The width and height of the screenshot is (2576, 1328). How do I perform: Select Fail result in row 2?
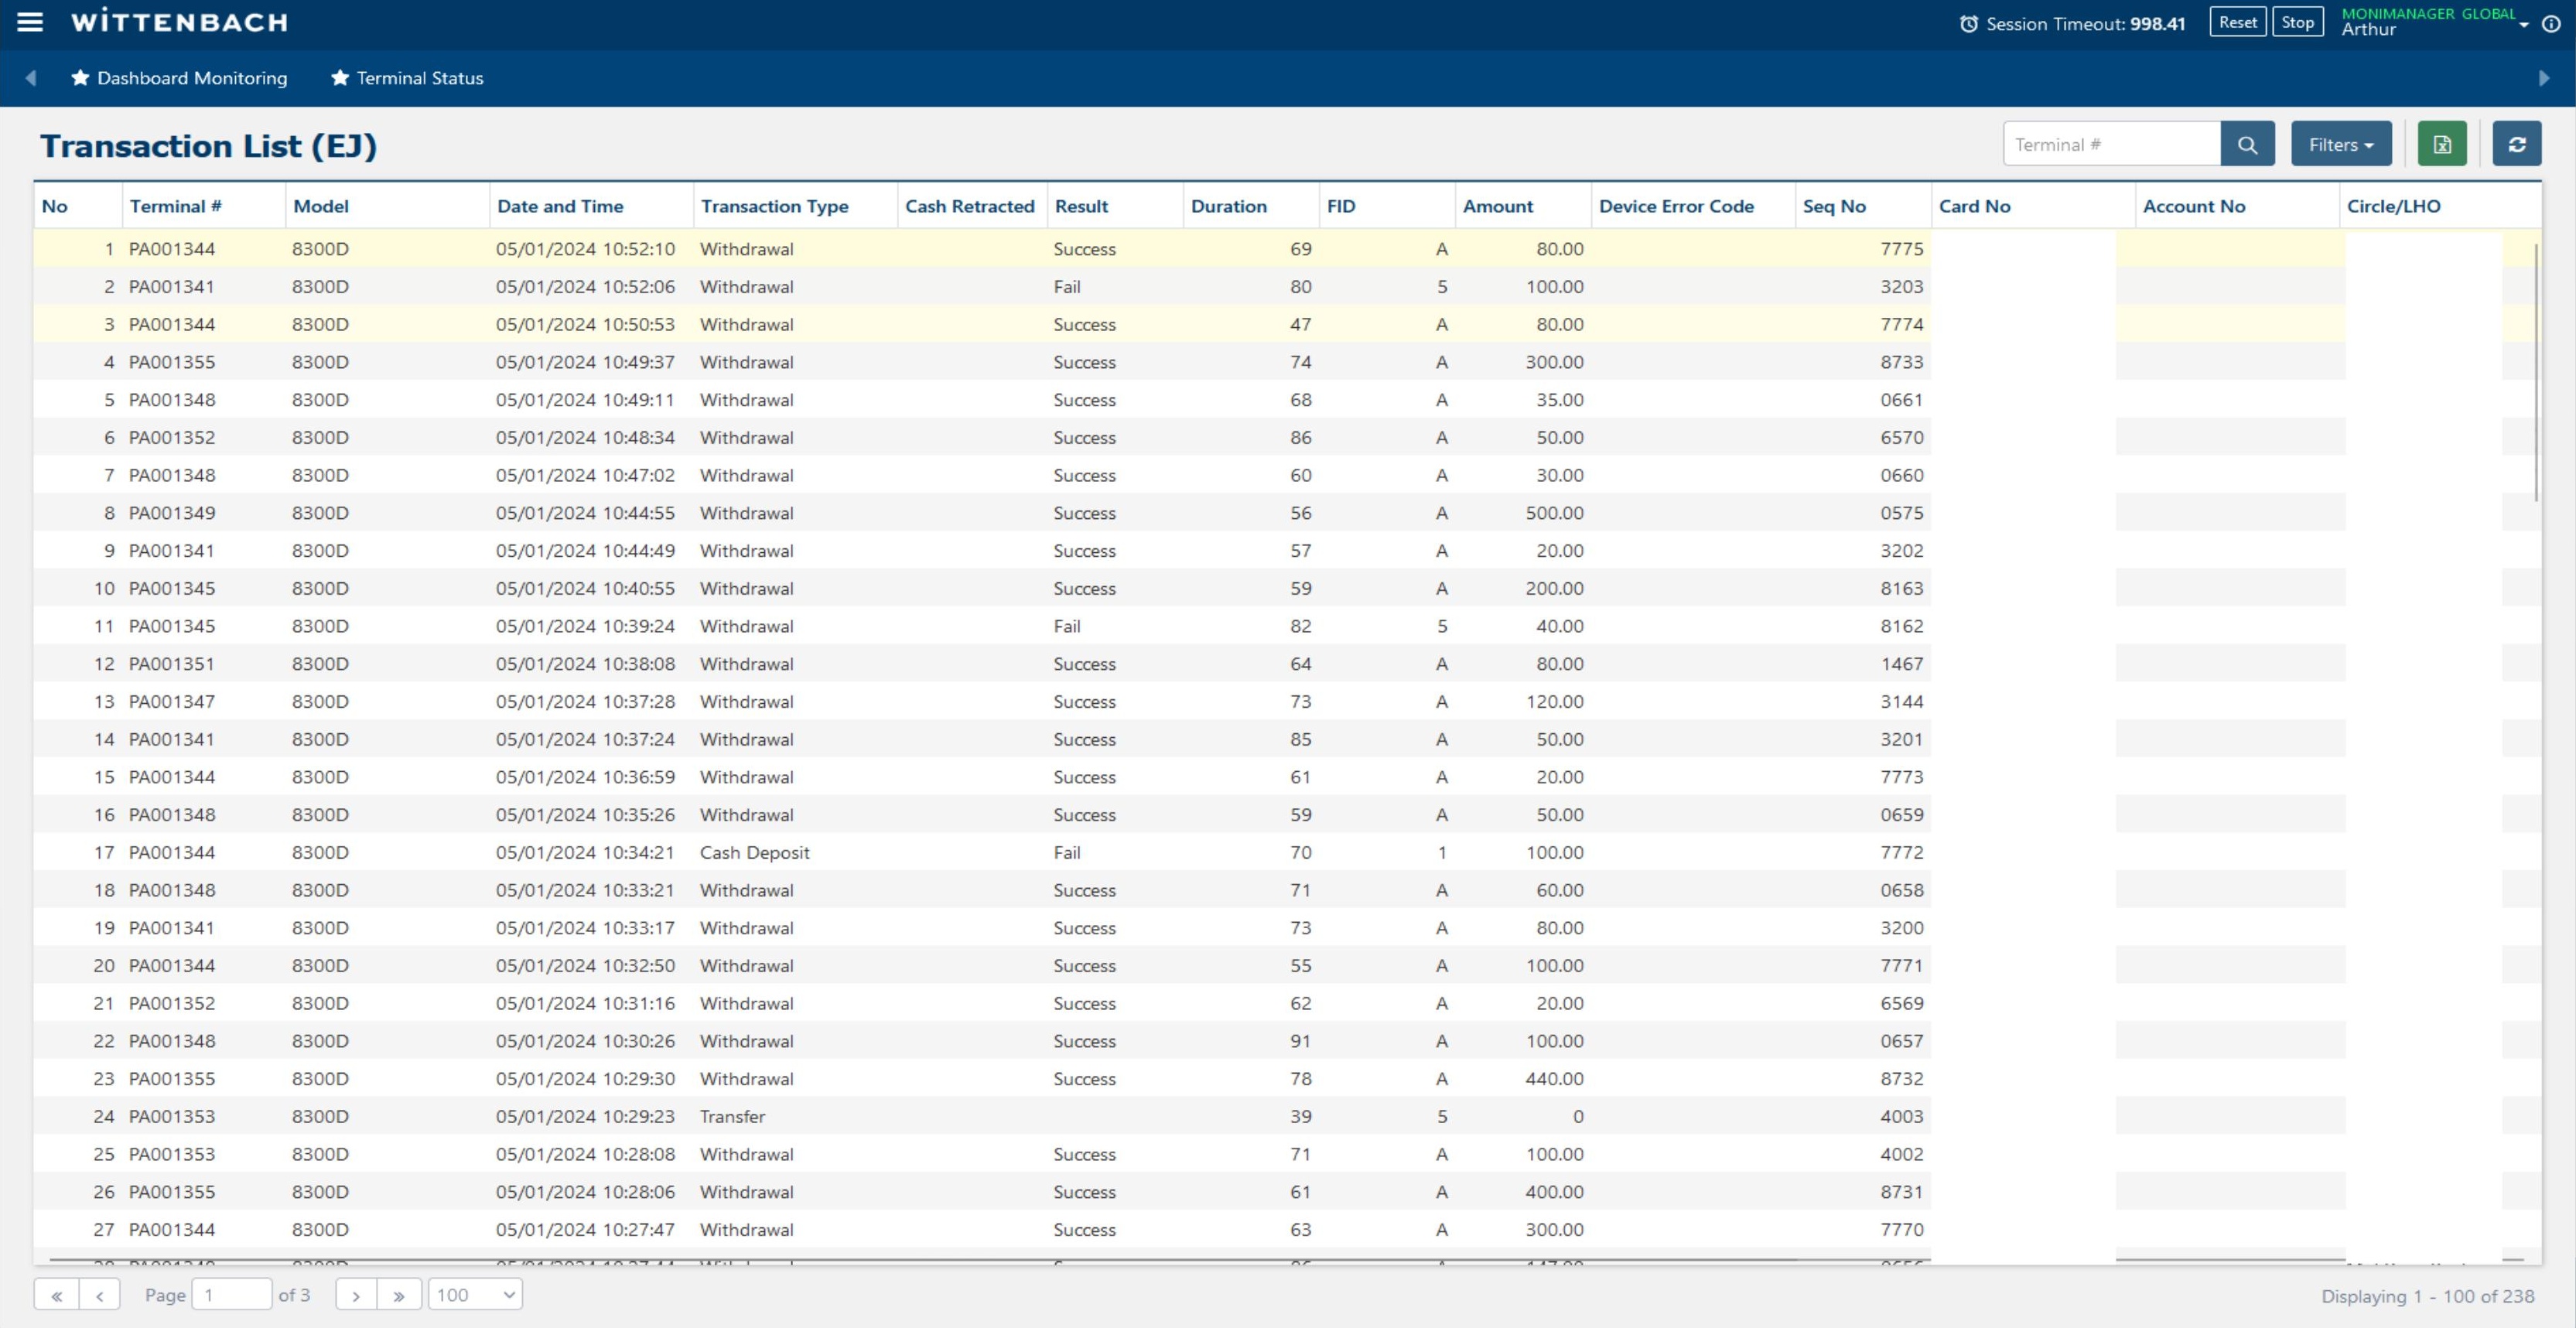1067,287
